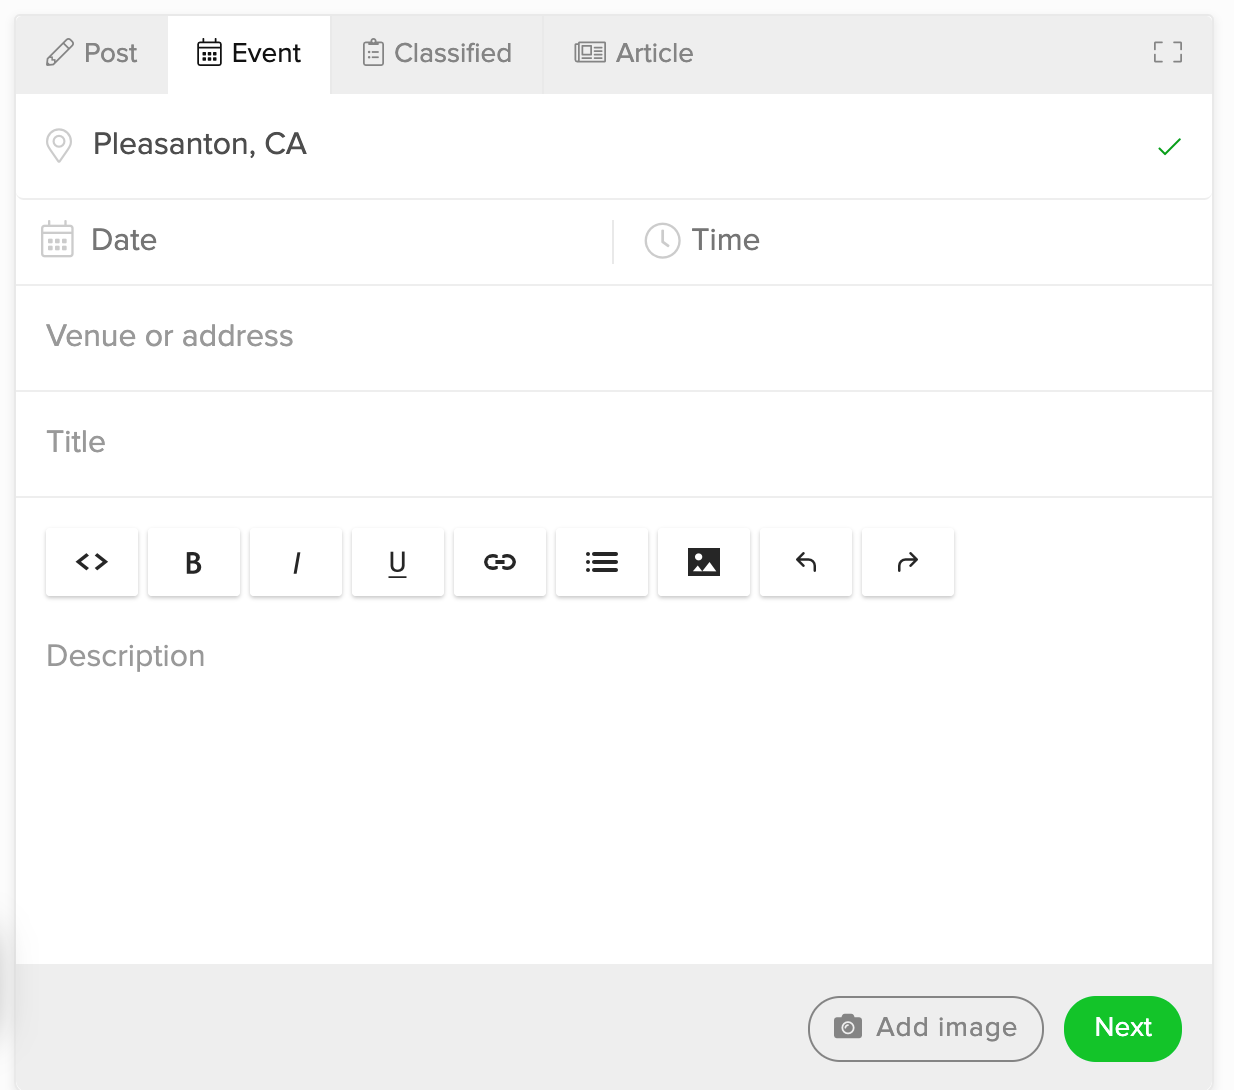Insert a bulleted list
This screenshot has height=1090, width=1234.
[602, 562]
